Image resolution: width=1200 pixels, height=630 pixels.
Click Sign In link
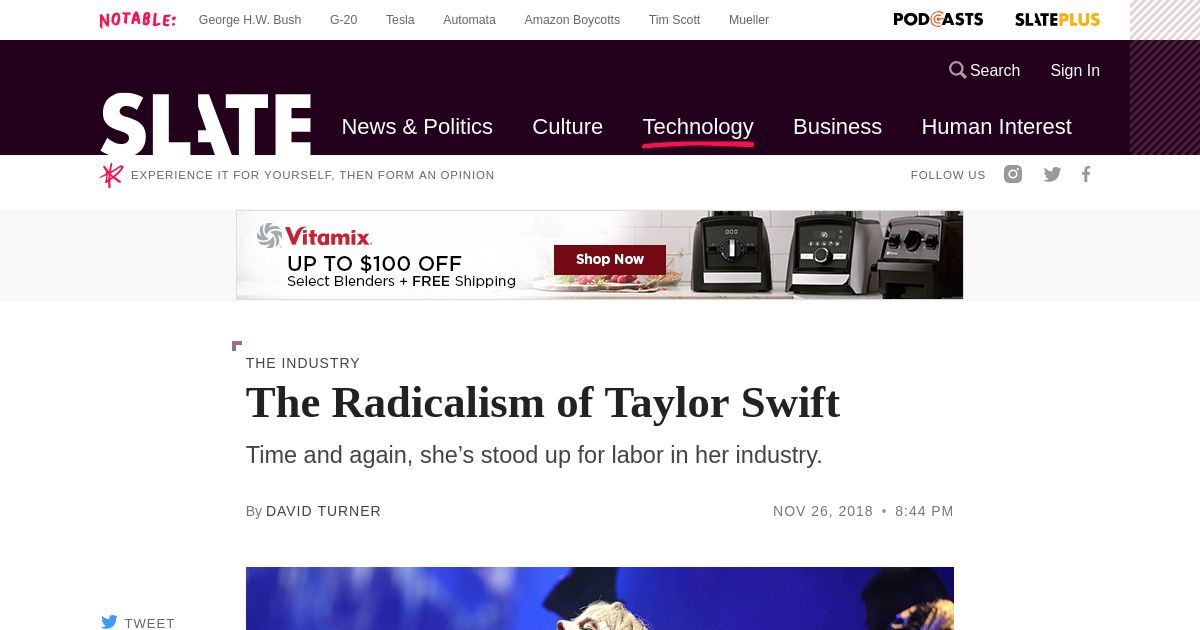[1075, 70]
